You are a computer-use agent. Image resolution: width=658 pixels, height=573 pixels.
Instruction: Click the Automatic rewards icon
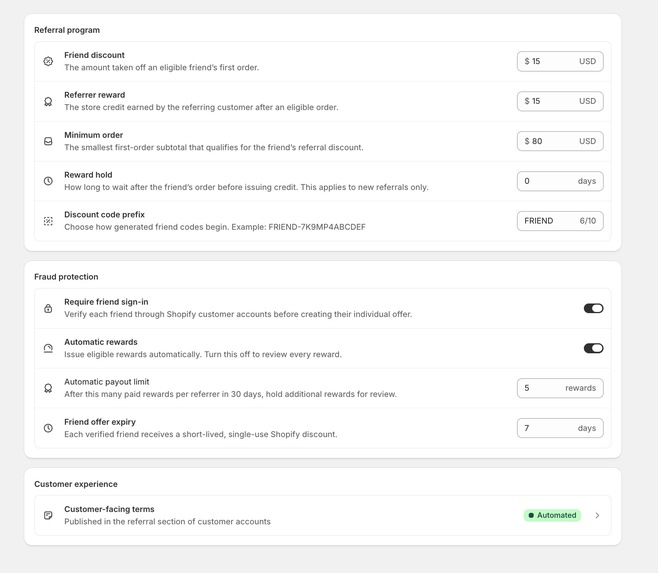pyautogui.click(x=48, y=348)
